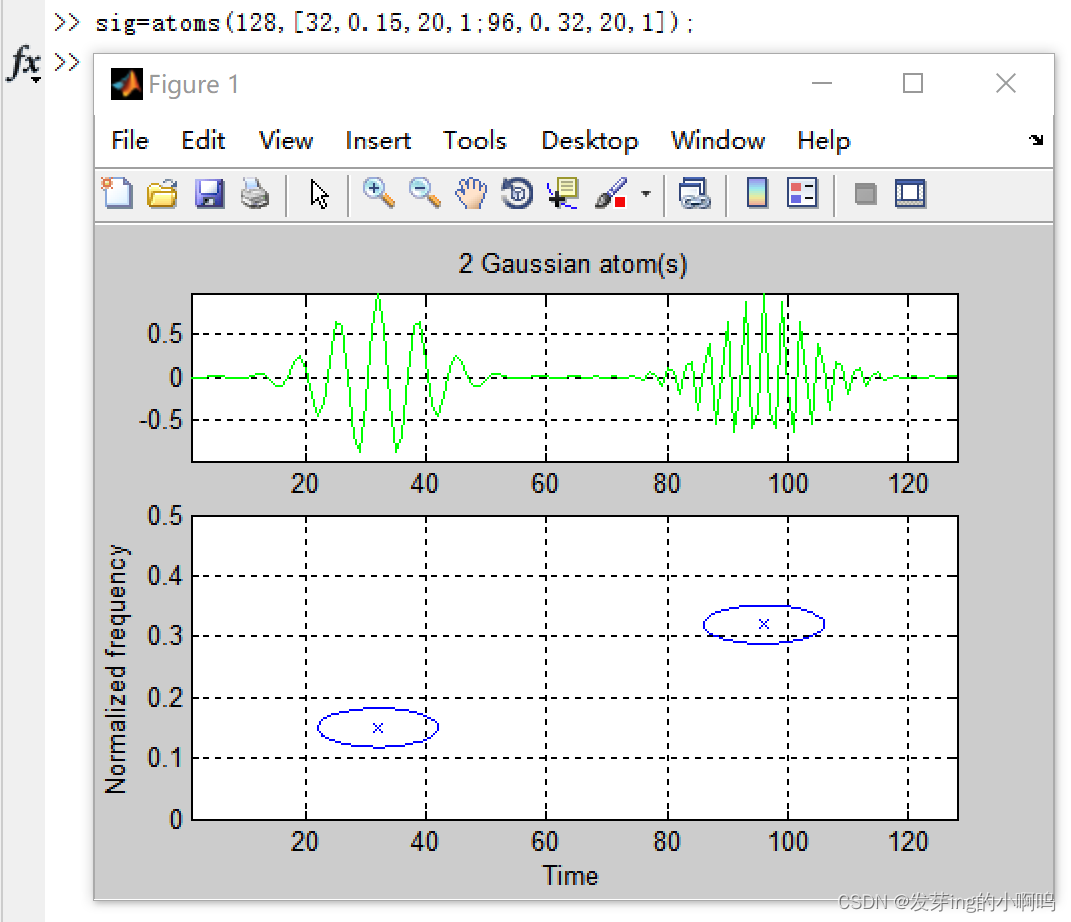Click the atom center marker near time 32

click(378, 728)
